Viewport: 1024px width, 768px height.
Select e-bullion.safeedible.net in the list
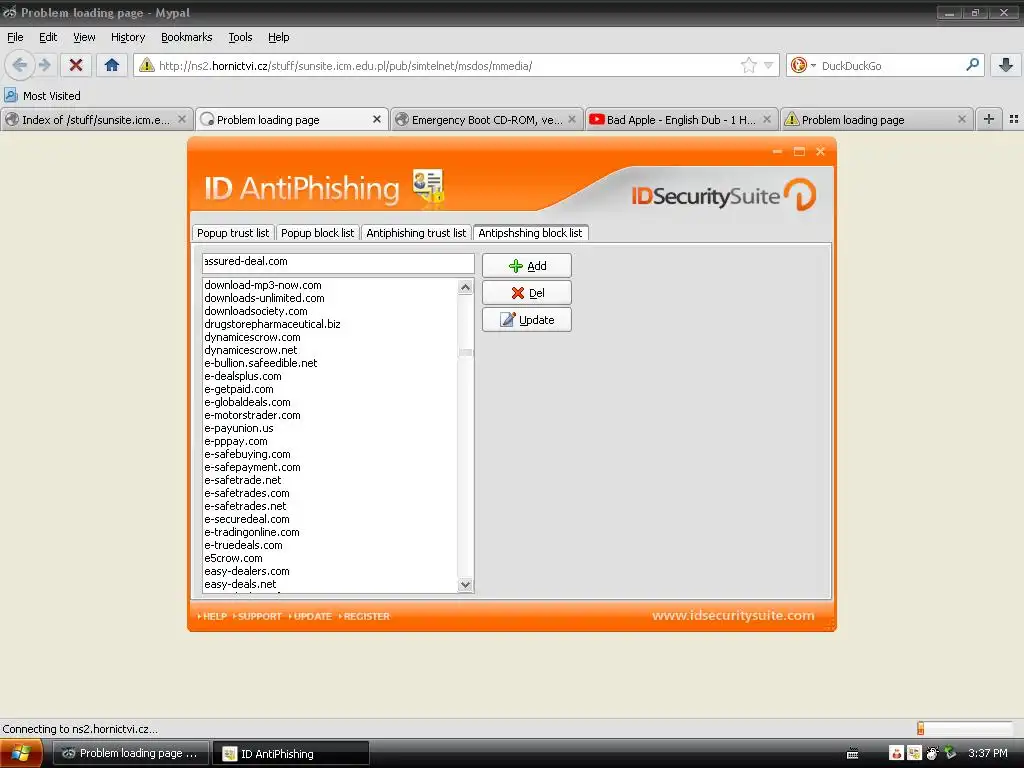coord(261,363)
